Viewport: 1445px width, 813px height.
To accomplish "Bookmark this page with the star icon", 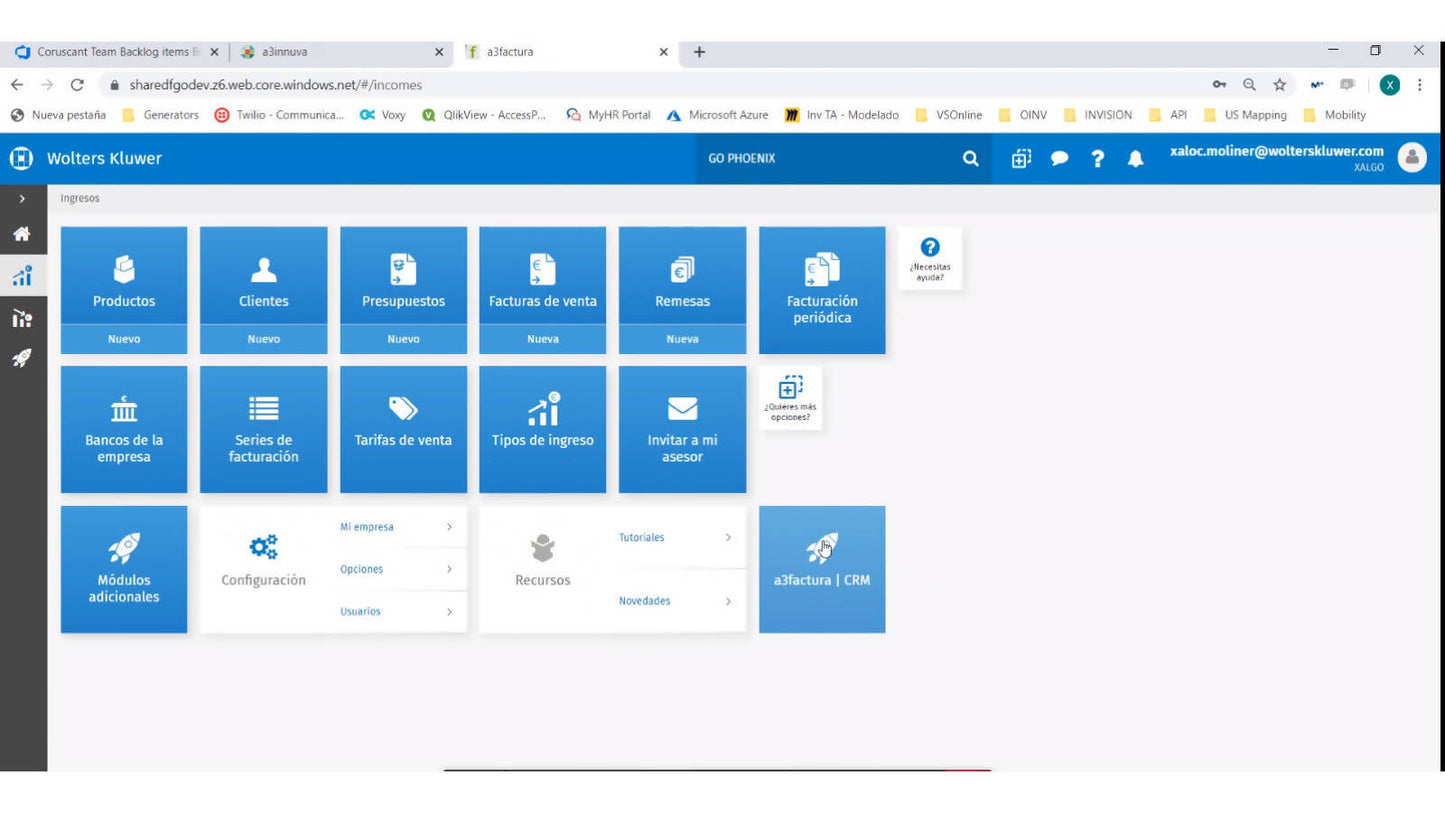I will pos(1279,85).
